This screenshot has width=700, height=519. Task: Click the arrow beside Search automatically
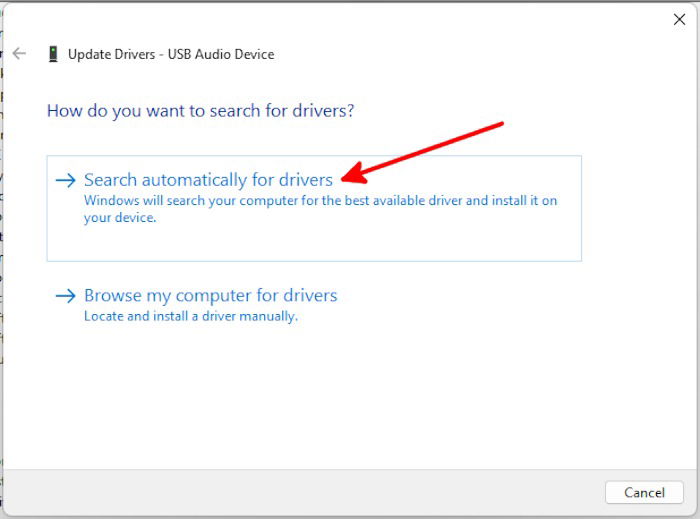[x=66, y=180]
